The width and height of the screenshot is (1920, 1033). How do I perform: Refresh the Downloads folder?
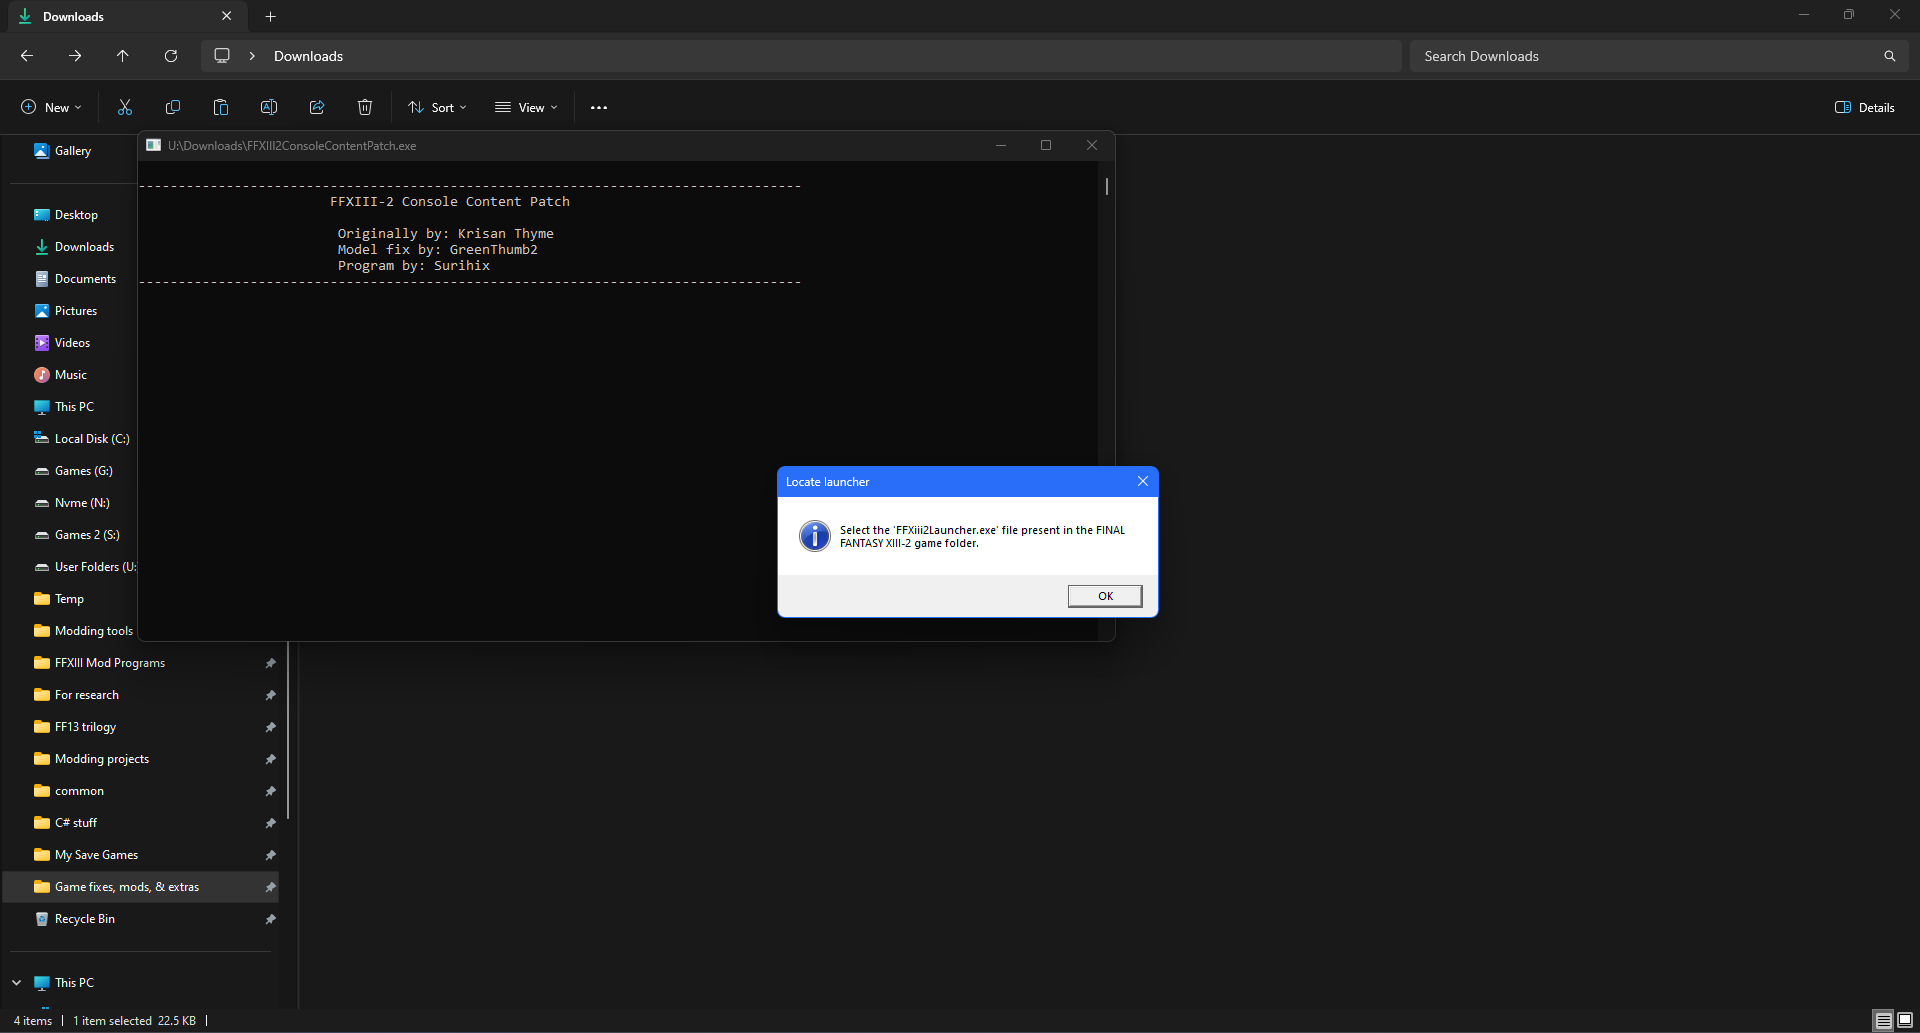click(171, 56)
